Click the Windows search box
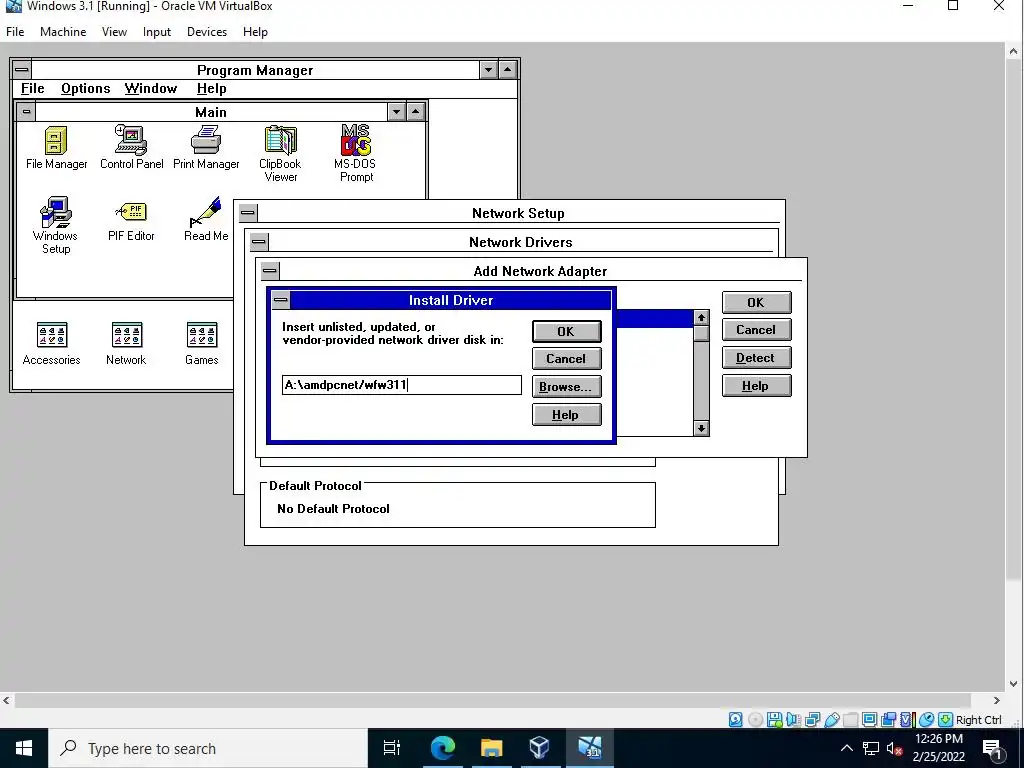Viewport: 1024px width, 768px height. (208, 748)
